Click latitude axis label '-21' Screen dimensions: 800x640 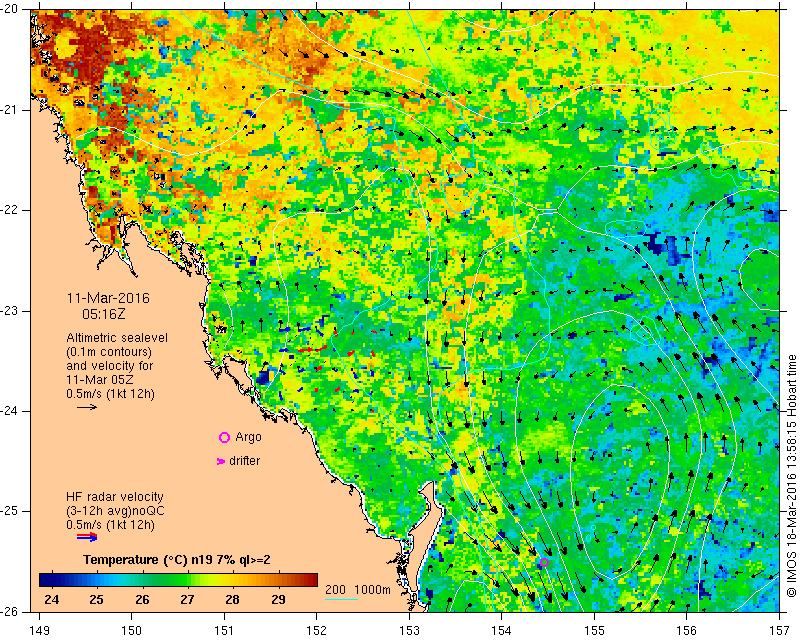point(11,110)
